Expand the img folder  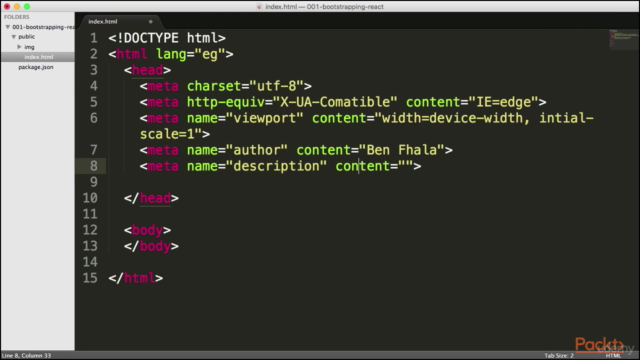(x=19, y=47)
